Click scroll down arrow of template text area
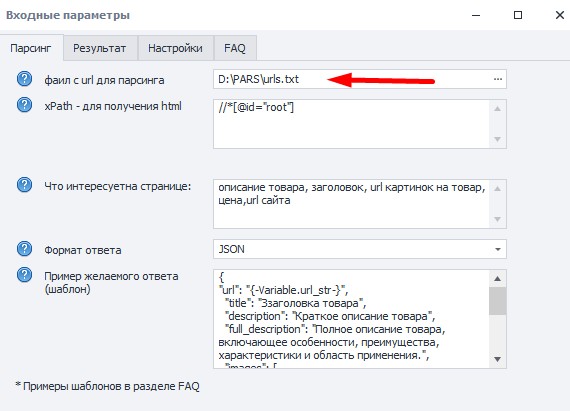 click(498, 359)
